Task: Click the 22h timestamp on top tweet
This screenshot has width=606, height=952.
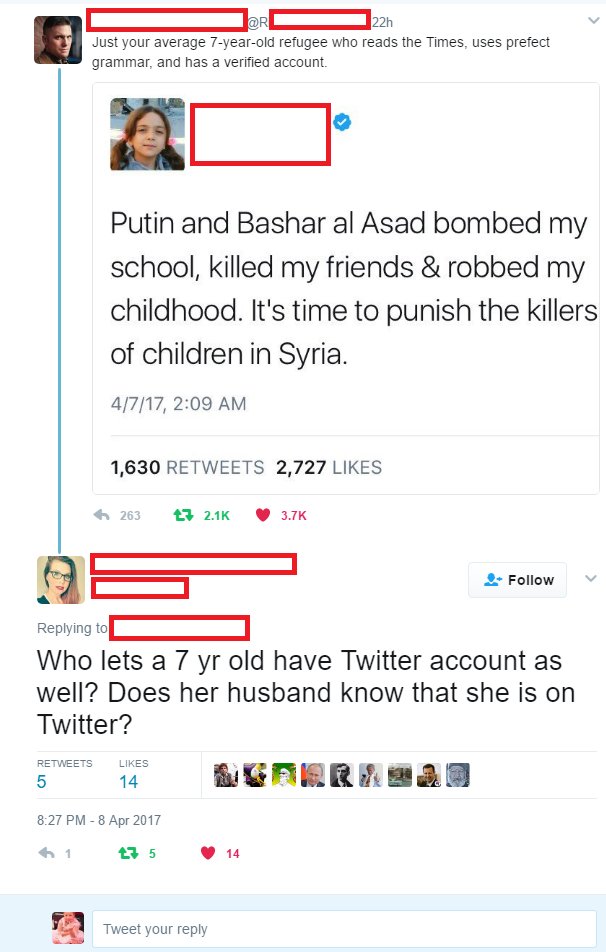Action: 382,21
